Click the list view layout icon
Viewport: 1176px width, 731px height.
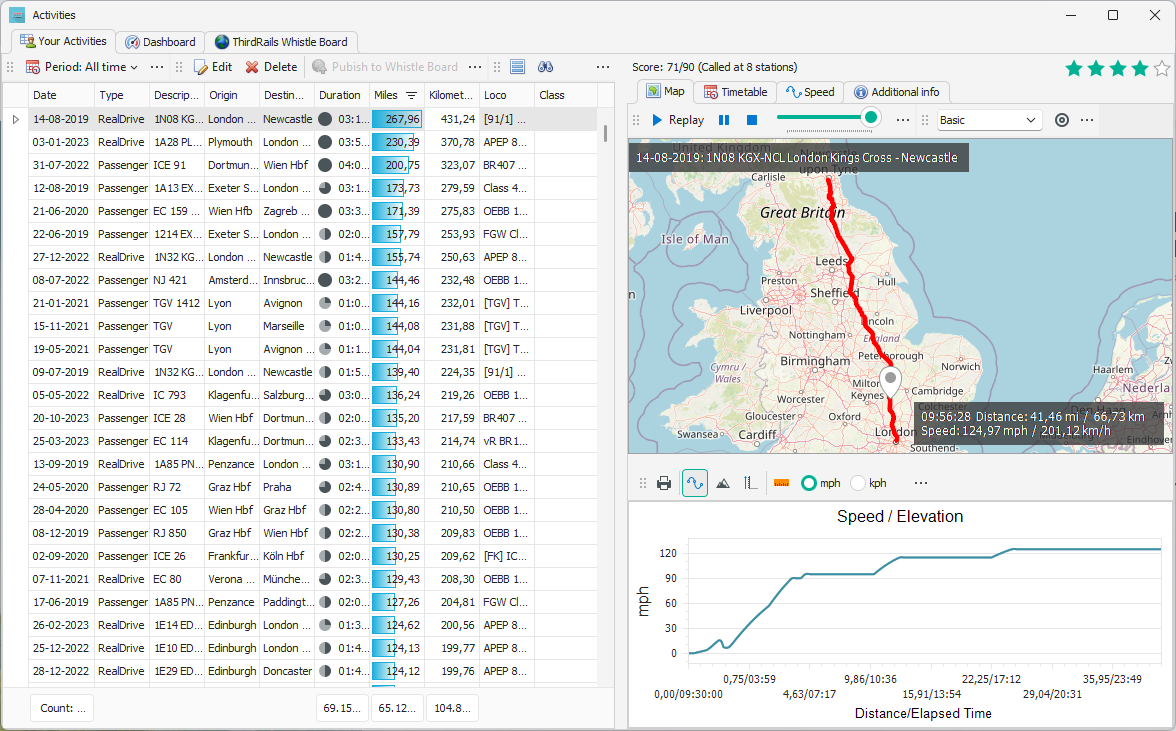(x=517, y=67)
